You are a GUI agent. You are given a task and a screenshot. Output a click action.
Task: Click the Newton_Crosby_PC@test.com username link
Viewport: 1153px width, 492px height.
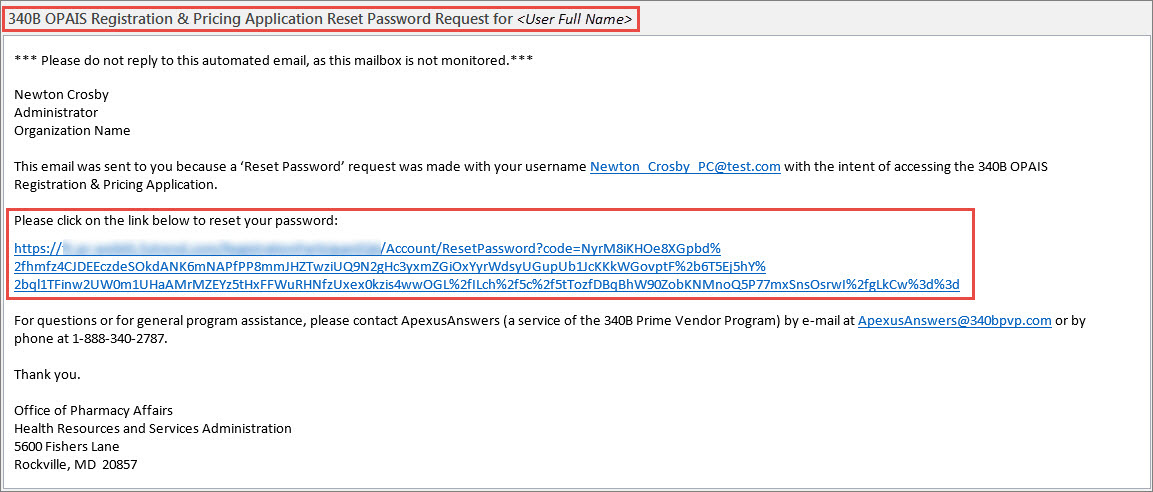[684, 166]
